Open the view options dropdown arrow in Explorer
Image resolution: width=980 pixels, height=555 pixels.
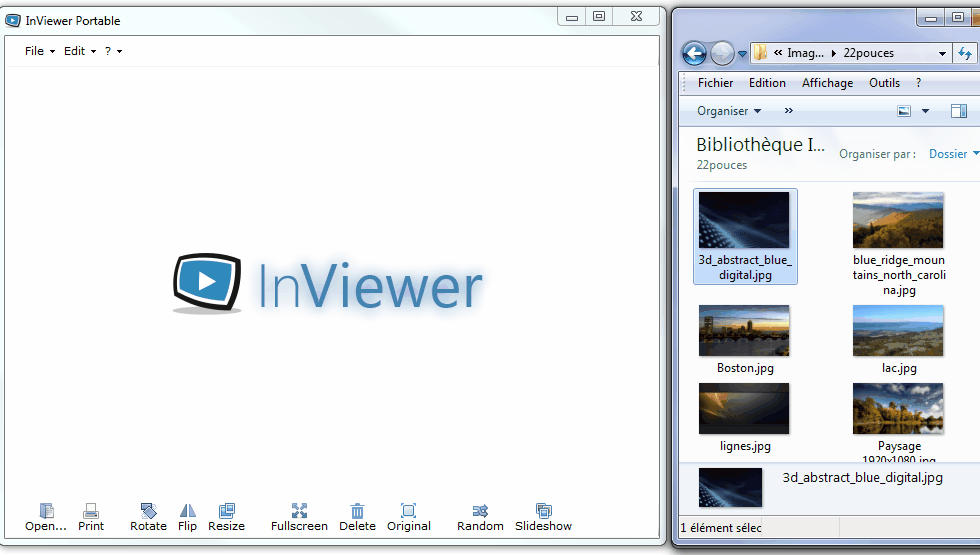click(926, 111)
